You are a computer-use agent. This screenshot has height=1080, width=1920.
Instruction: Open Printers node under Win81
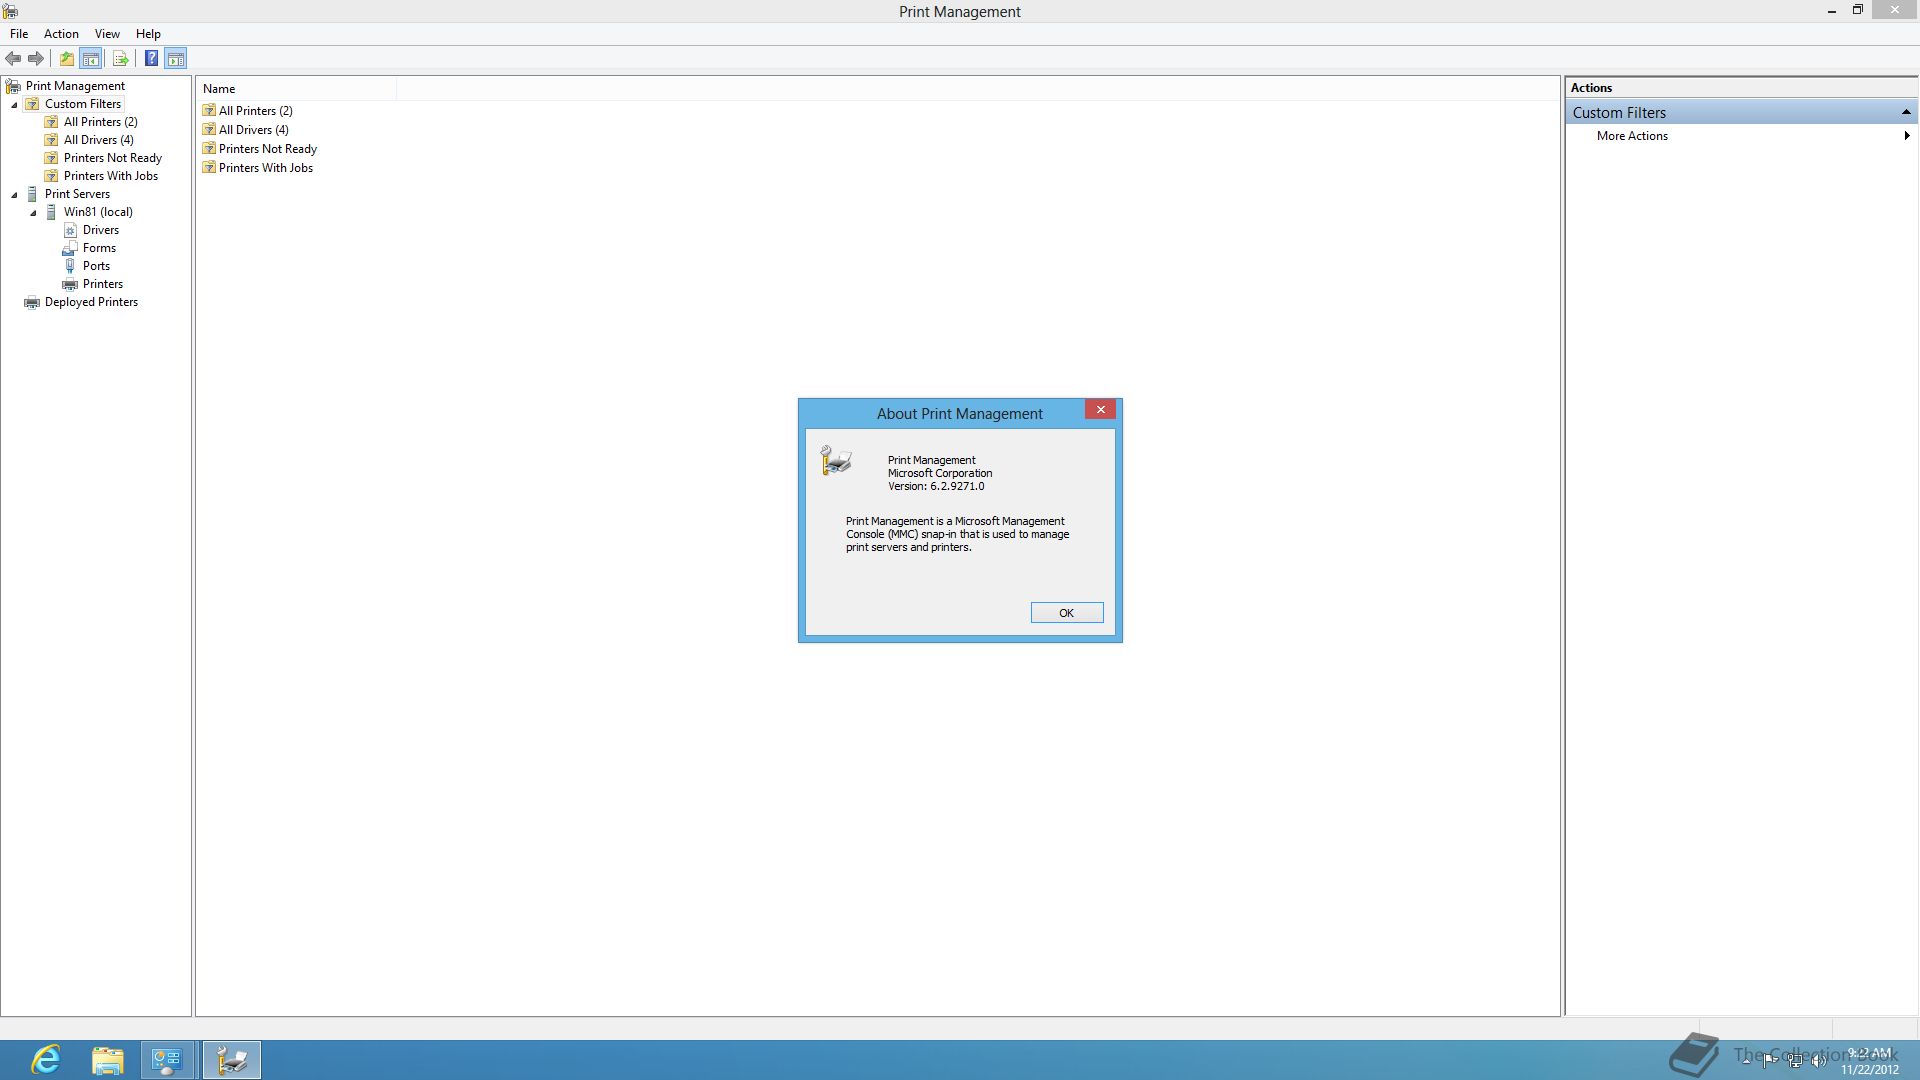[103, 284]
